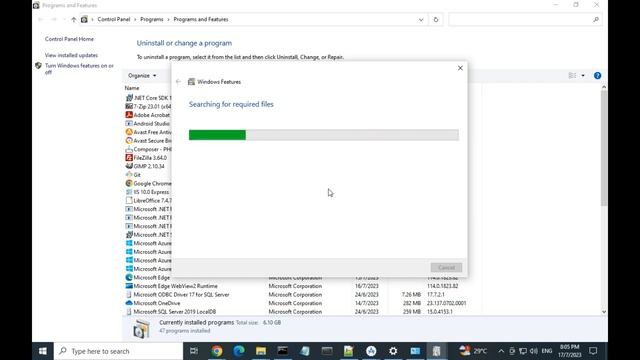Sort by the Name column header
The width and height of the screenshot is (640, 360).
point(132,88)
